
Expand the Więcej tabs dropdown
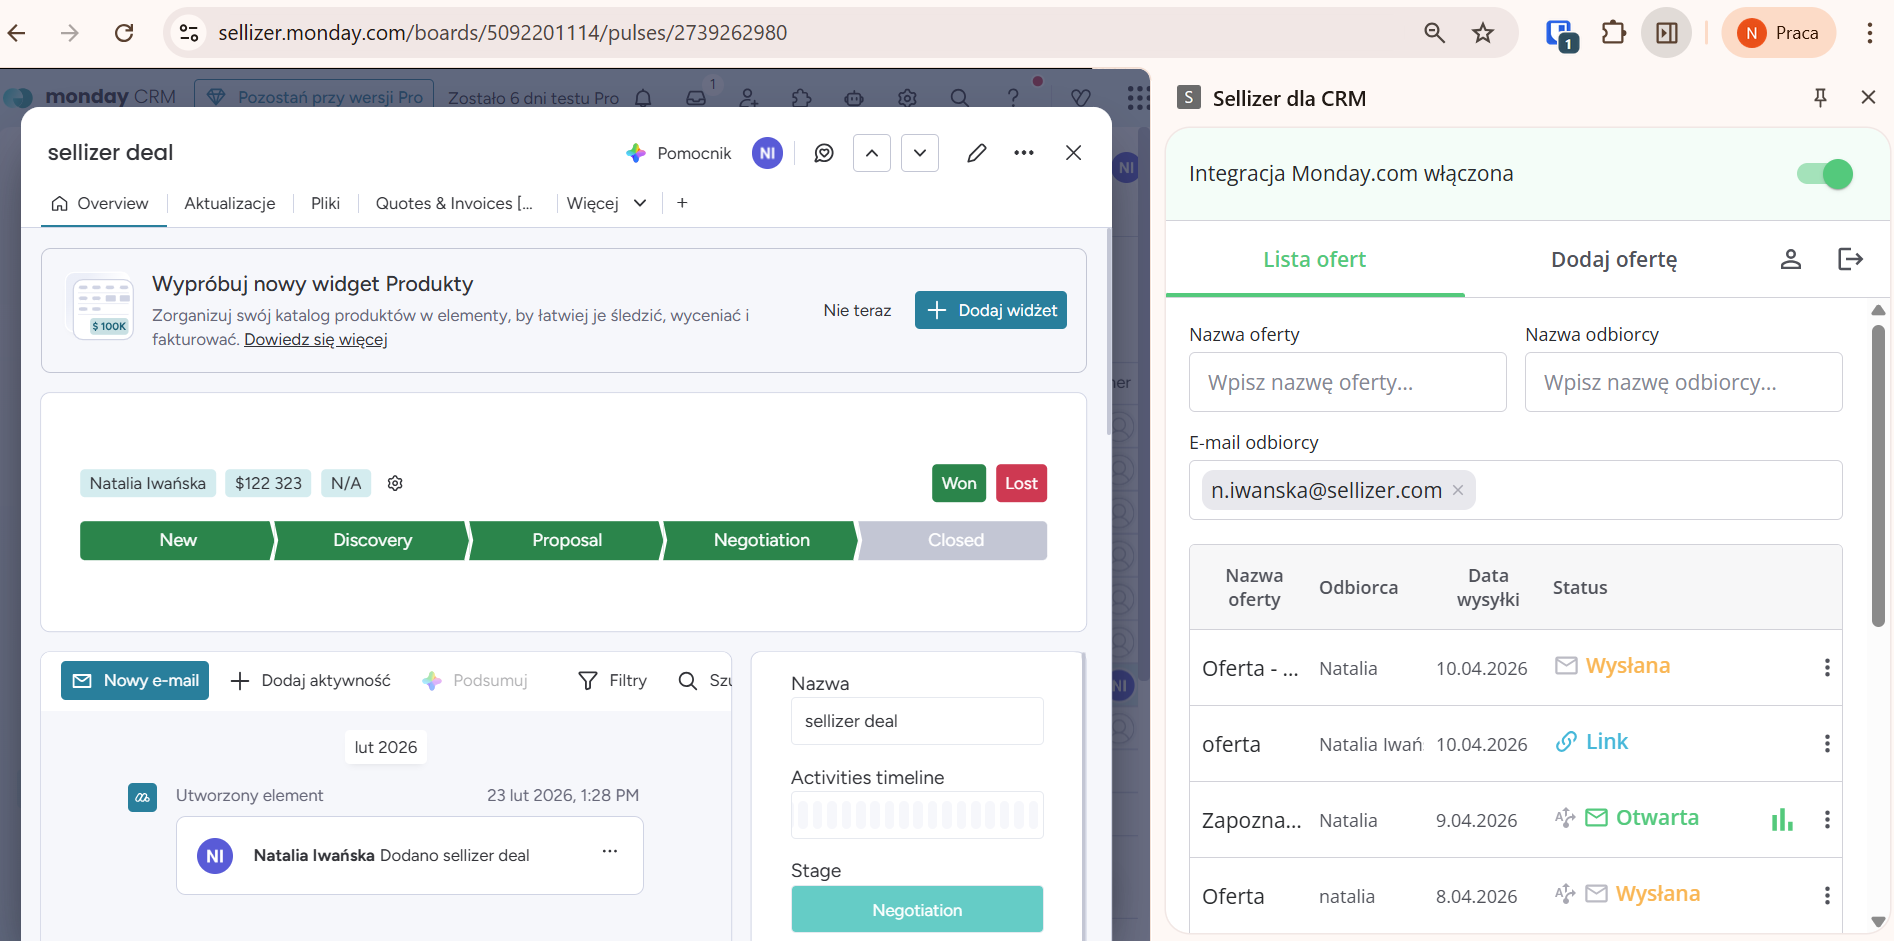tap(606, 204)
